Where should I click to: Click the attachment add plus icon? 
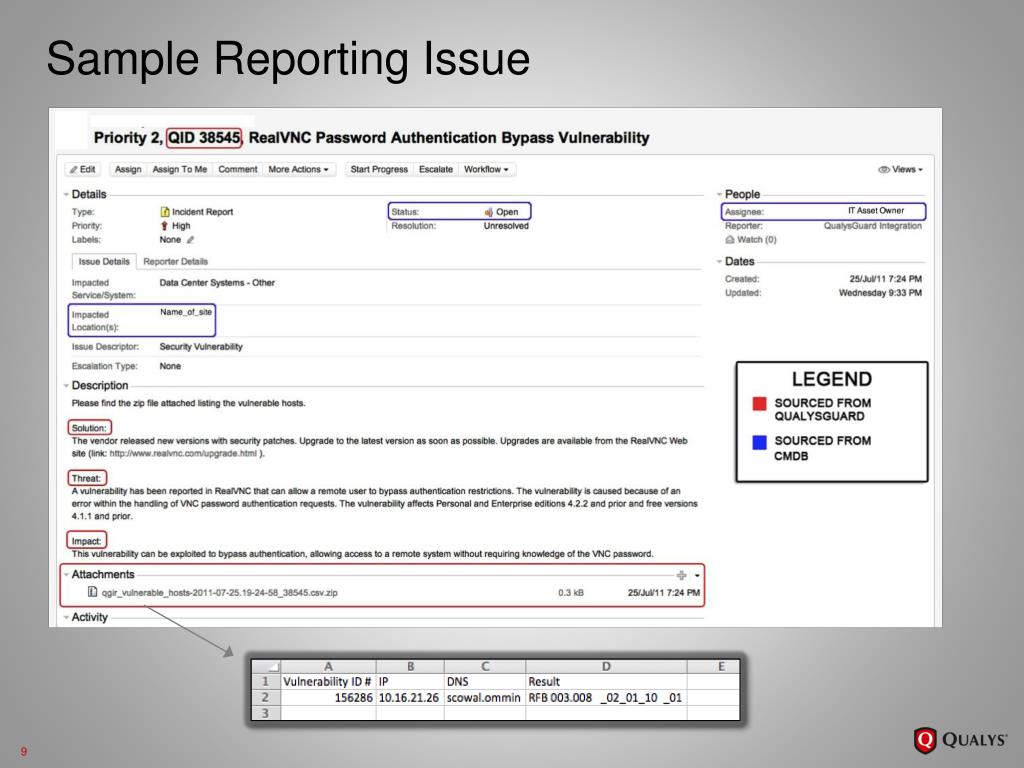pyautogui.click(x=681, y=575)
